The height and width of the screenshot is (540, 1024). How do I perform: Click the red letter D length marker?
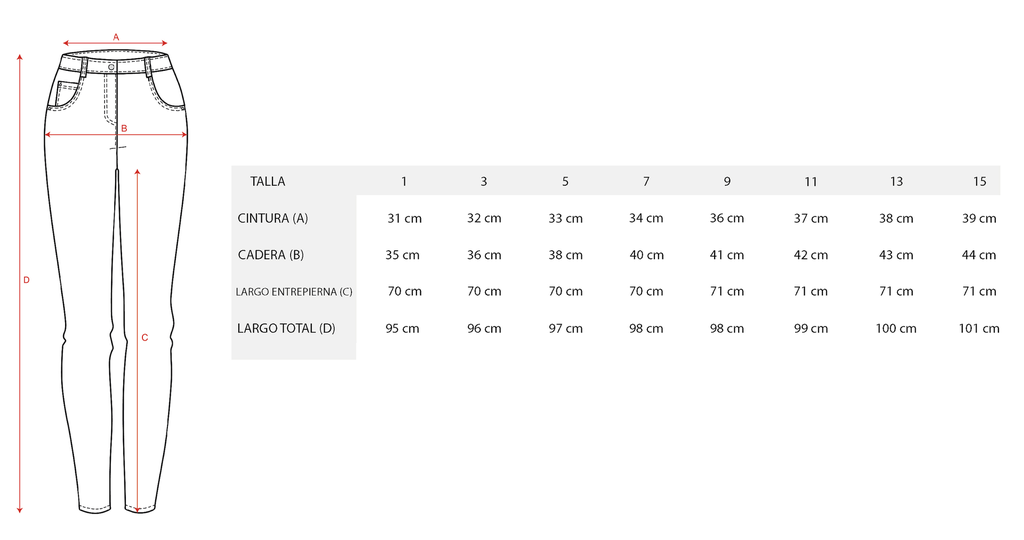[x=27, y=279]
